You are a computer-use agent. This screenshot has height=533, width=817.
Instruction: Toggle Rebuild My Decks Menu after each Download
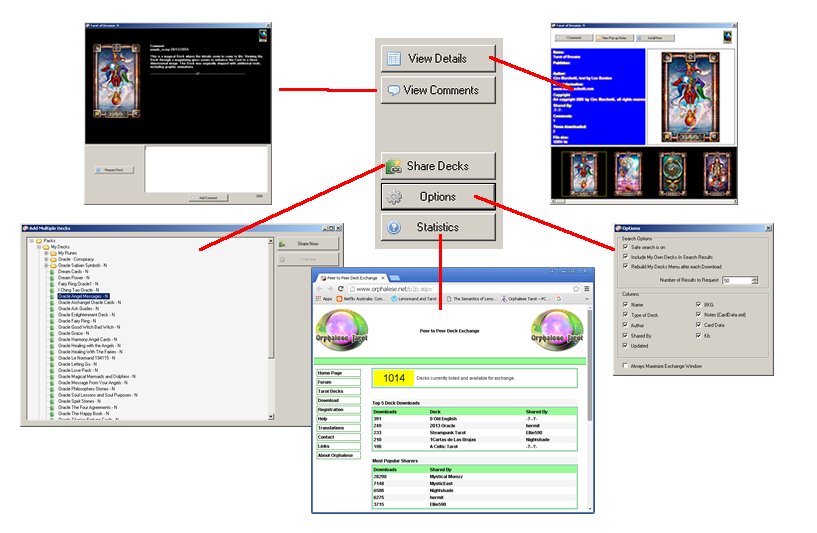[625, 266]
